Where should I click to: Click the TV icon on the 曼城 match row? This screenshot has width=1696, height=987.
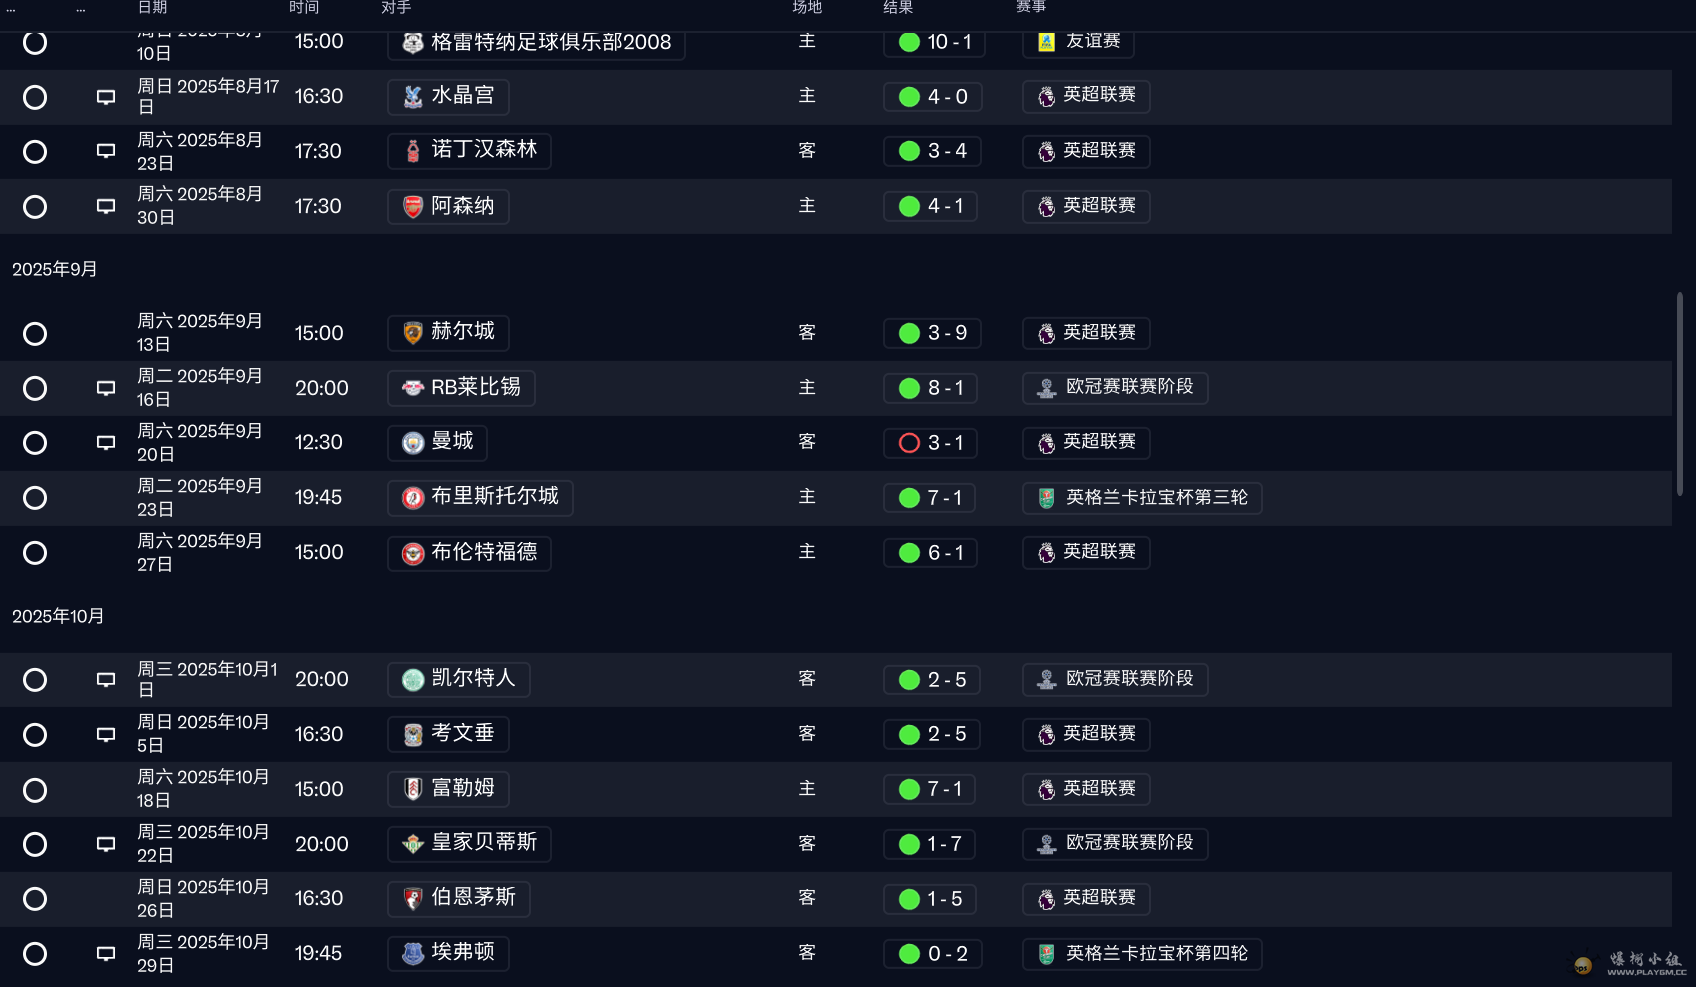click(105, 443)
